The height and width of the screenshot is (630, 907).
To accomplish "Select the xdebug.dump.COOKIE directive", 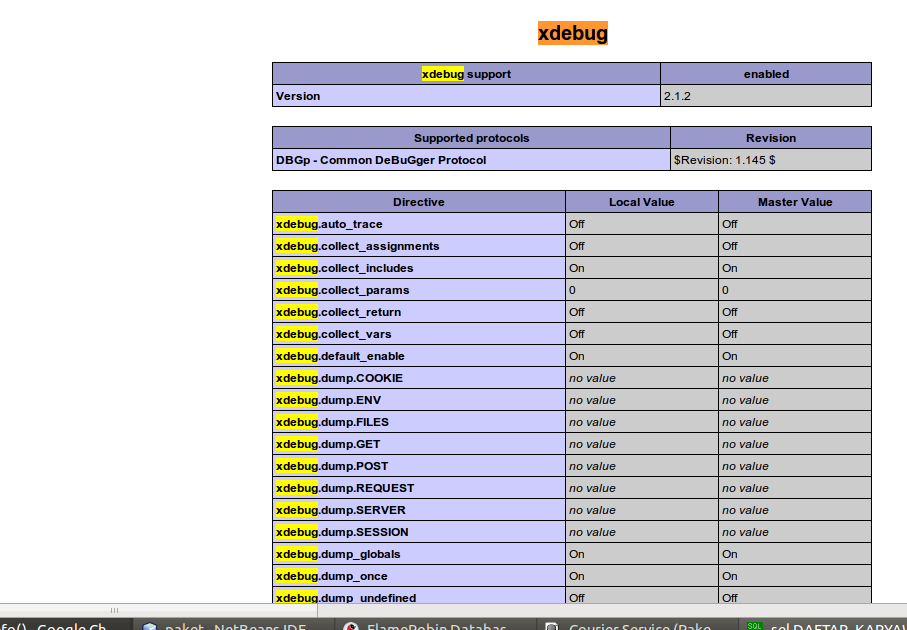I will (419, 378).
